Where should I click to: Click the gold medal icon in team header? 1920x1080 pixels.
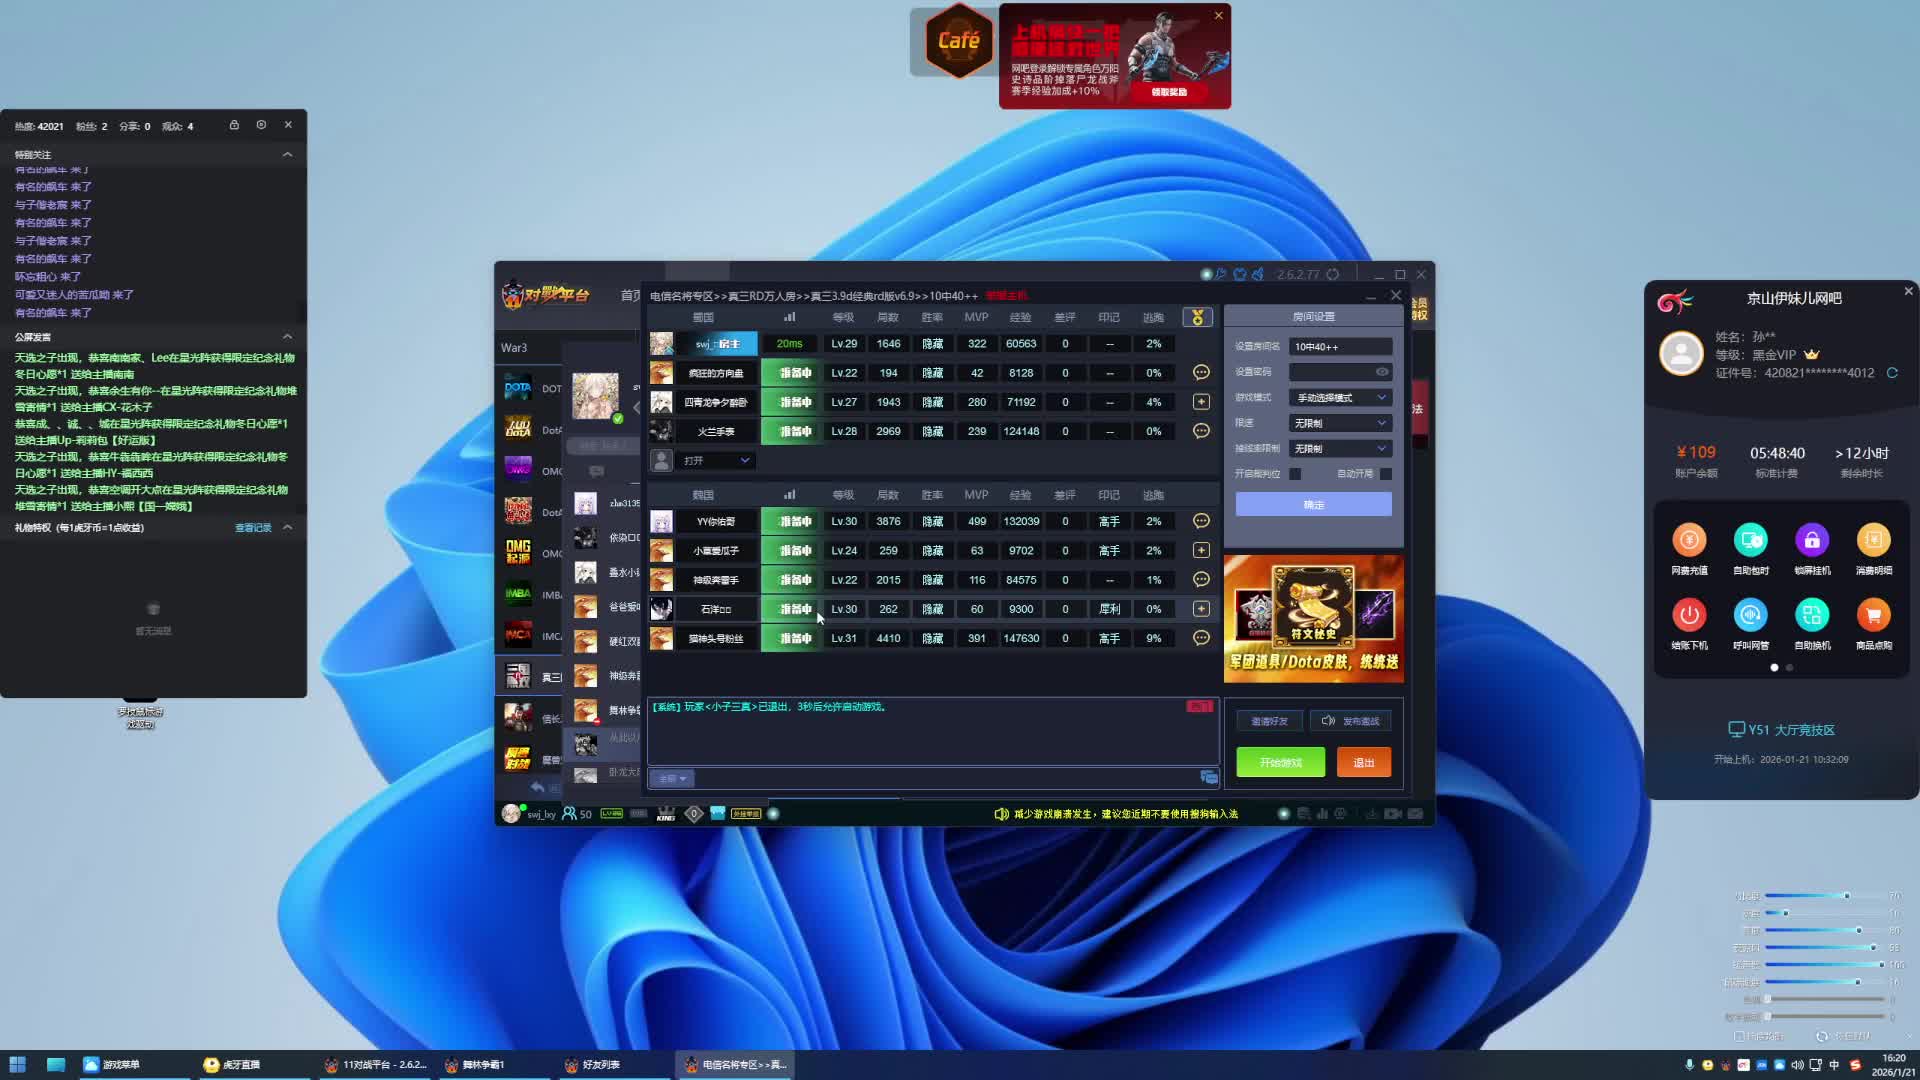coord(1197,317)
